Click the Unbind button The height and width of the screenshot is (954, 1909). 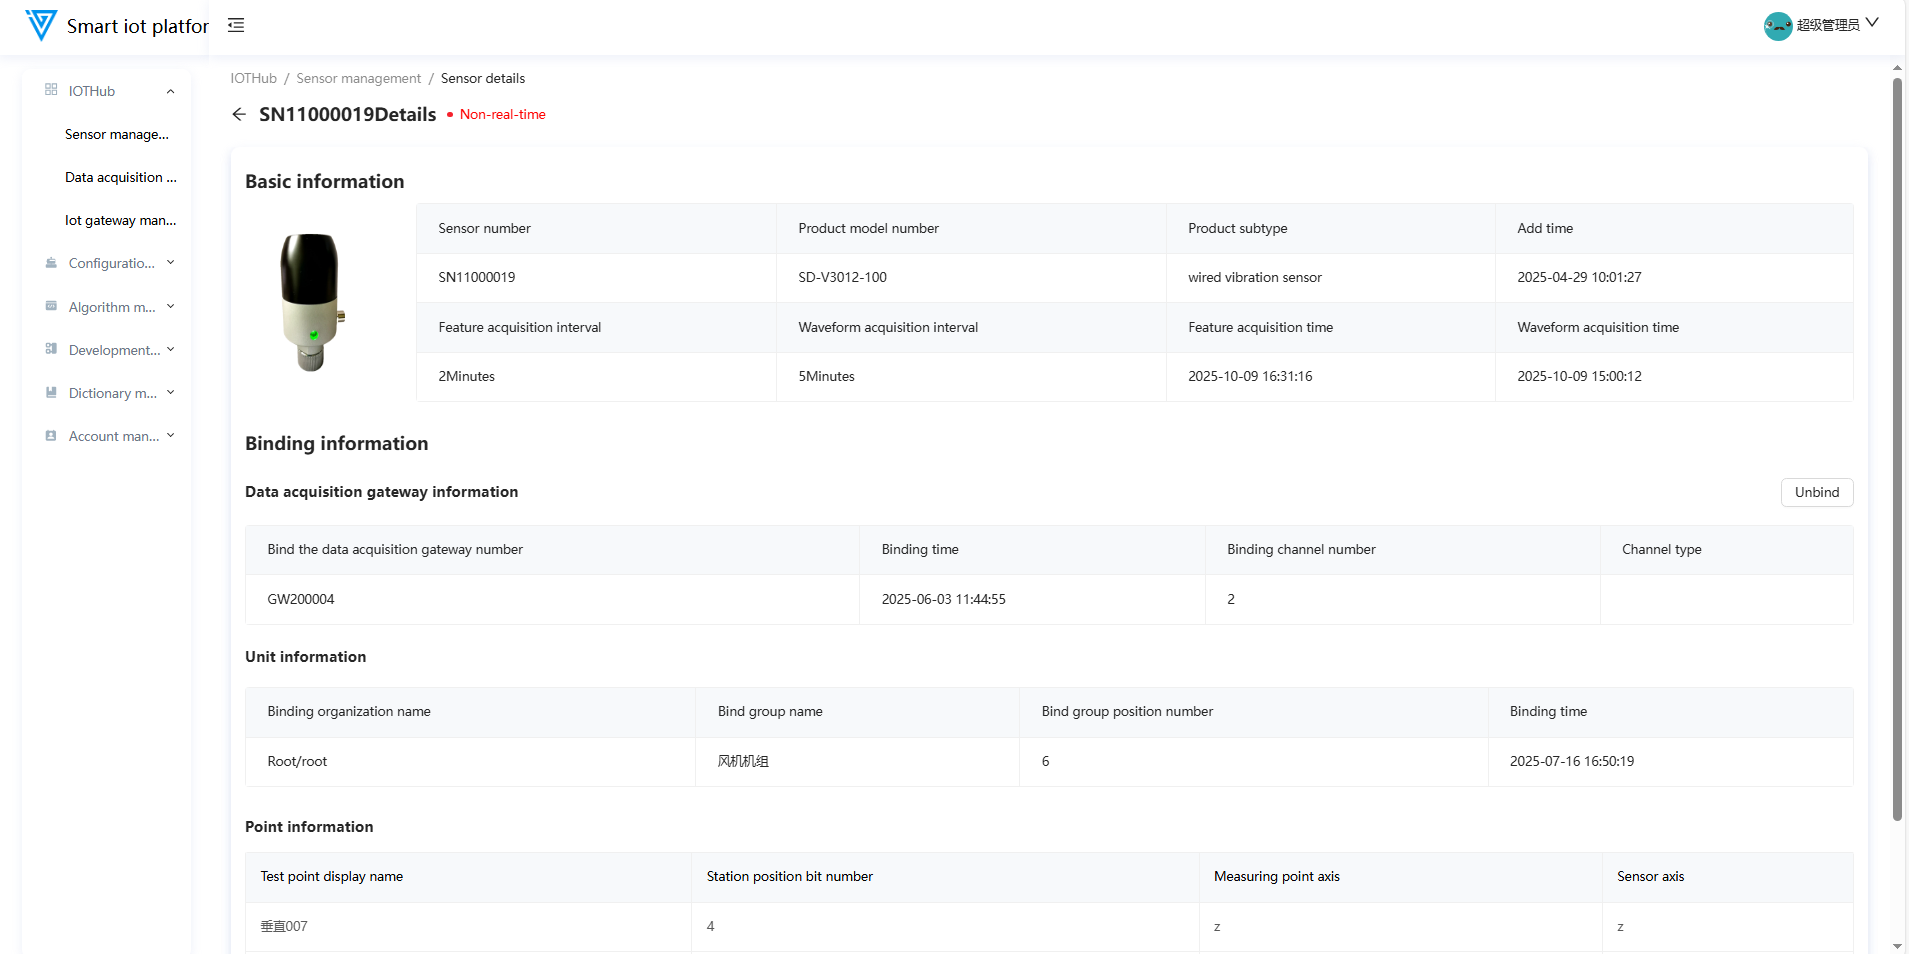(1816, 492)
